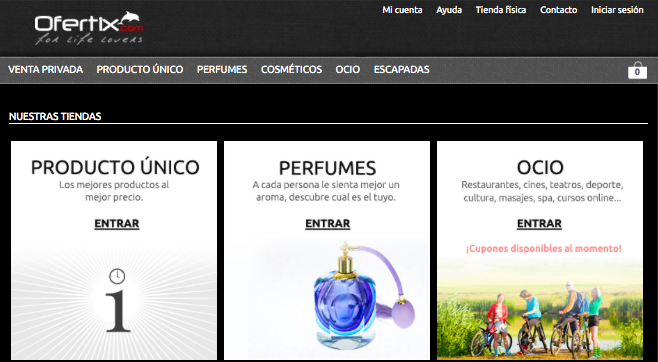Click ENTRAR under Perfumes card
Image resolution: width=658 pixels, height=362 pixels.
point(327,224)
